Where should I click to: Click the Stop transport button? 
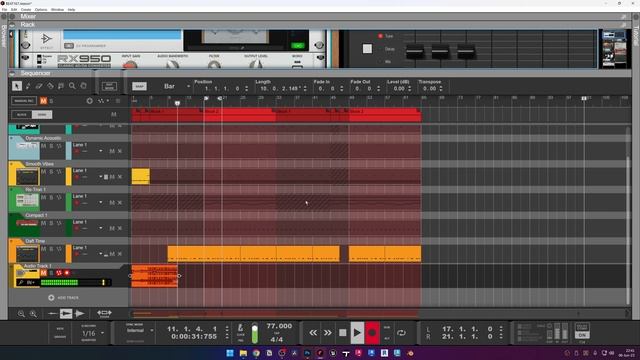click(342, 333)
